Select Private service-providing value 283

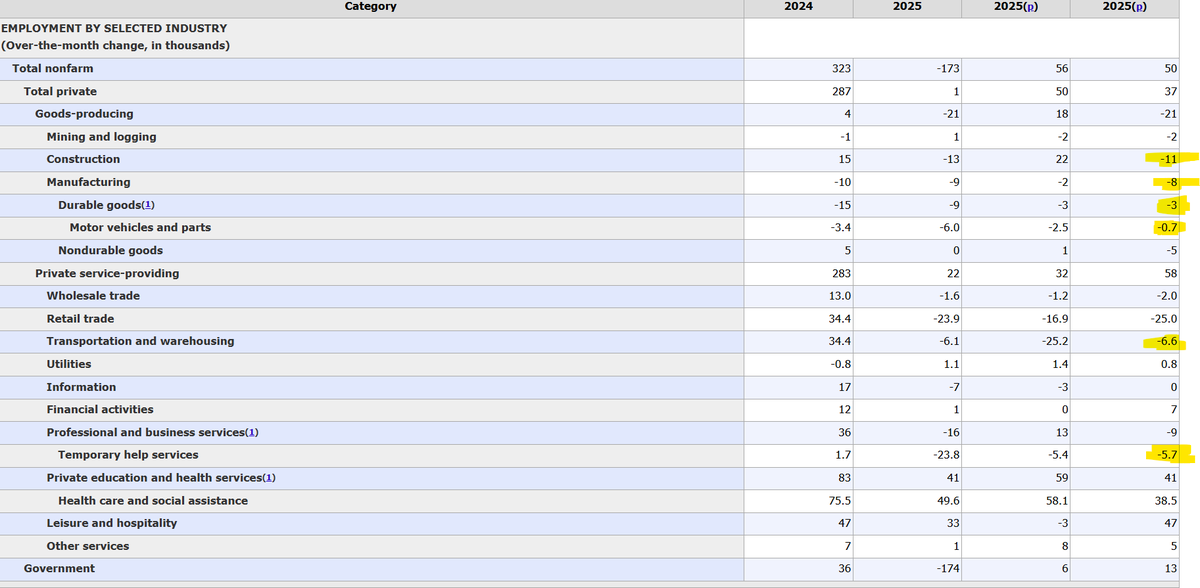coord(841,273)
